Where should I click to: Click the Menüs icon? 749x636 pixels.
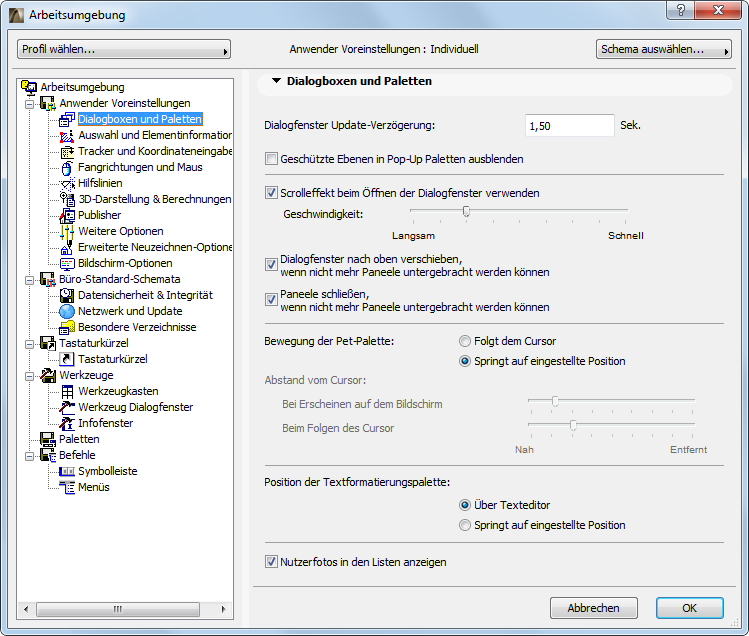tap(67, 487)
